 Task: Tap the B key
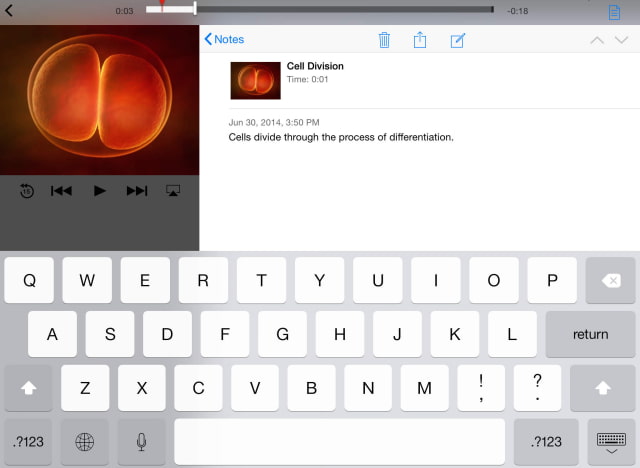click(x=311, y=388)
